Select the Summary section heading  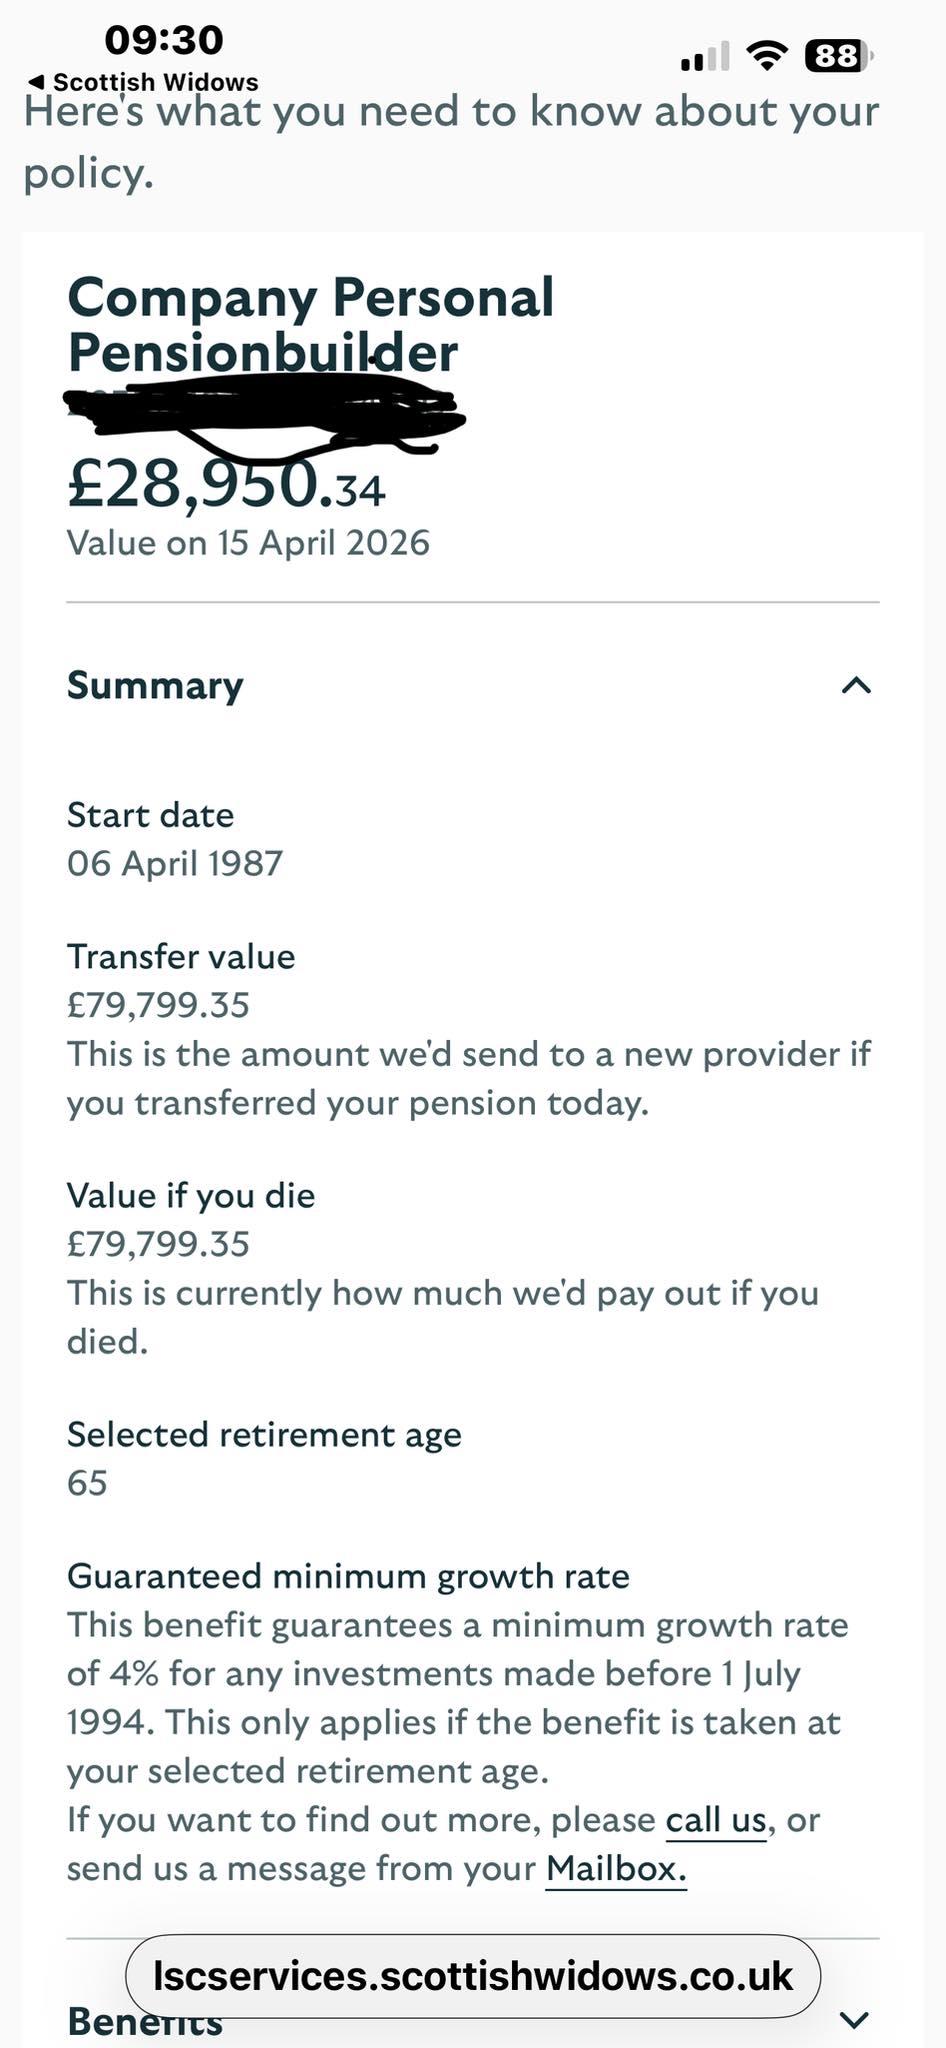click(155, 686)
